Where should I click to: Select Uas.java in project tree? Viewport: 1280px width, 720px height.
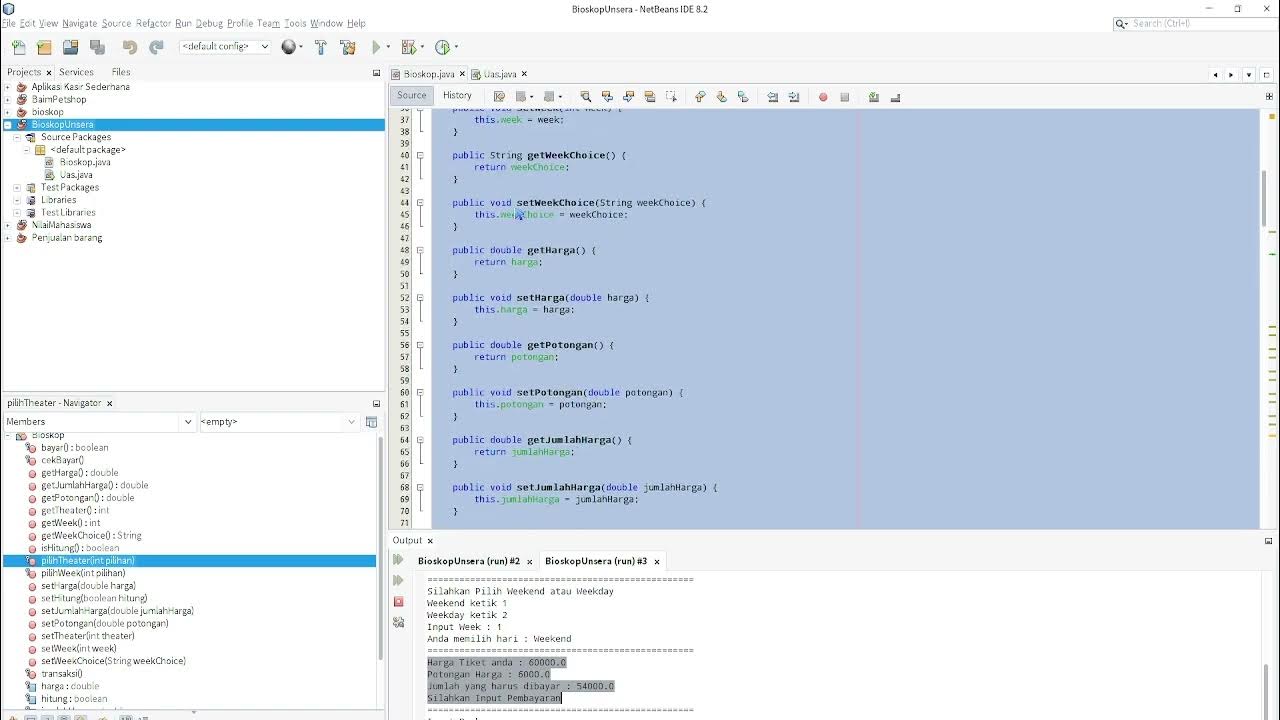76,175
